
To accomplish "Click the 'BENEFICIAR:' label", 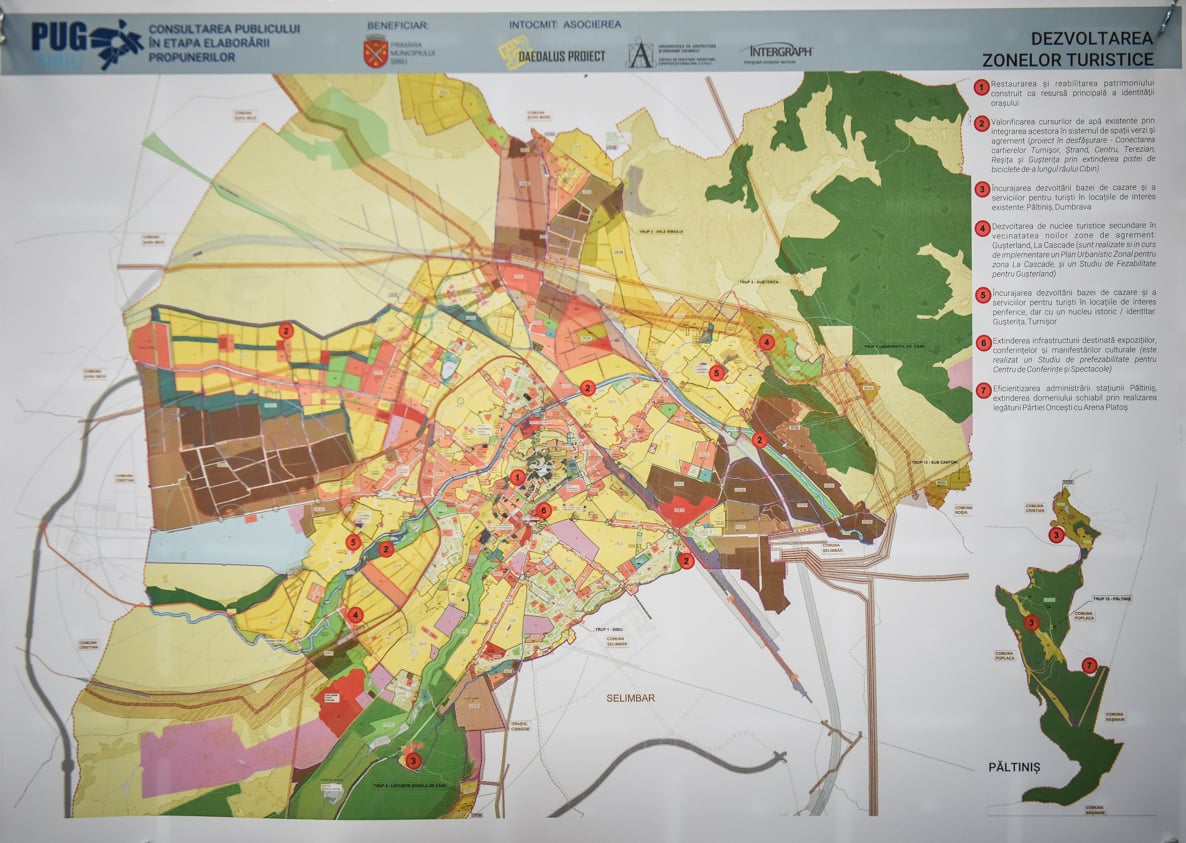I will point(398,26).
